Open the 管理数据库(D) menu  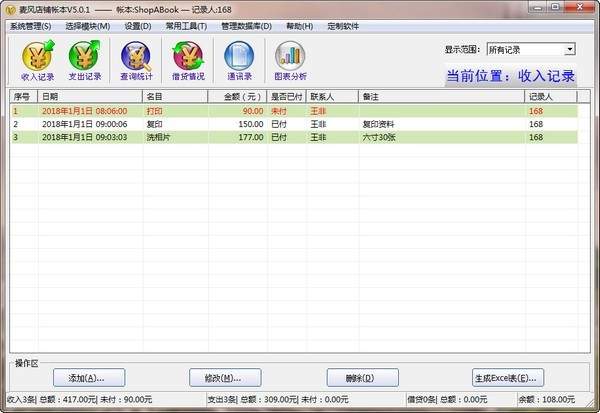click(246, 26)
